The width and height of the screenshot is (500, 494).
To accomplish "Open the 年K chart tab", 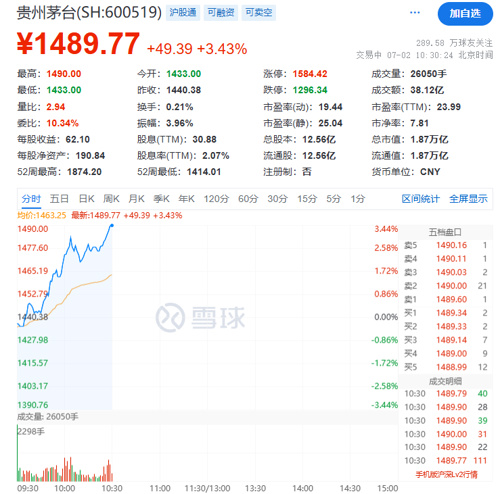I will click(187, 199).
